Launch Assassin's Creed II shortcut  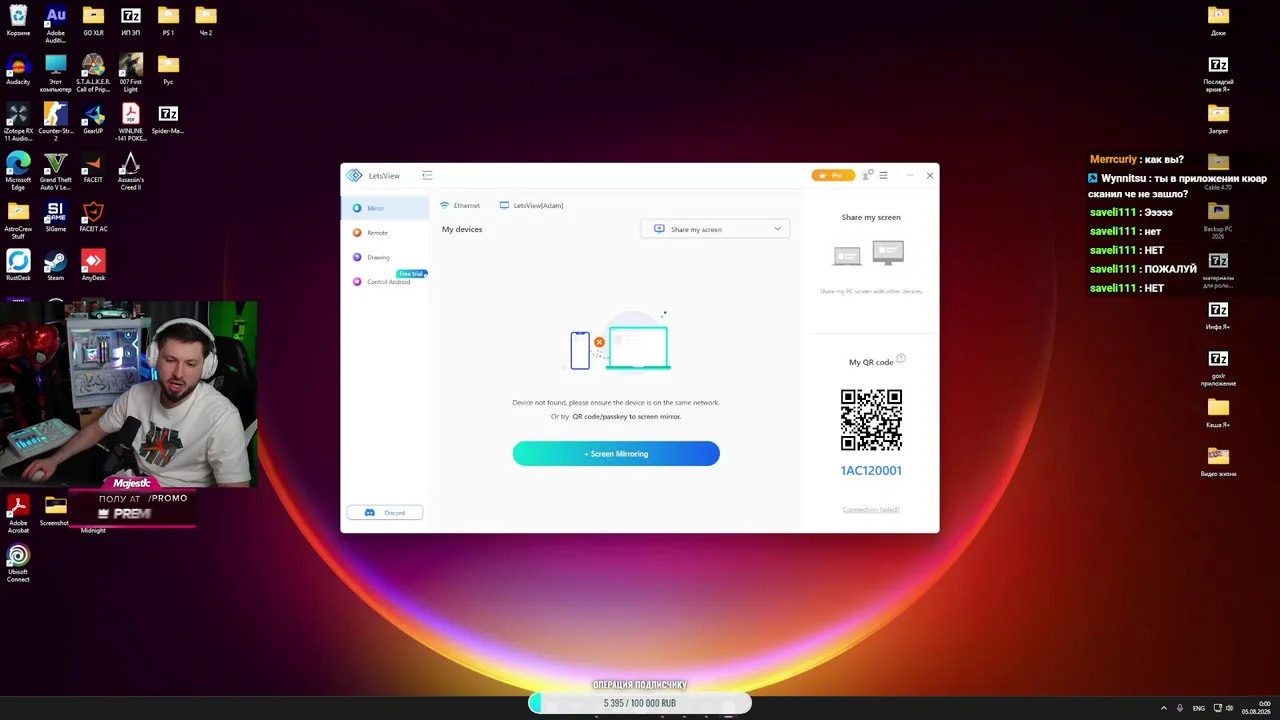click(131, 171)
